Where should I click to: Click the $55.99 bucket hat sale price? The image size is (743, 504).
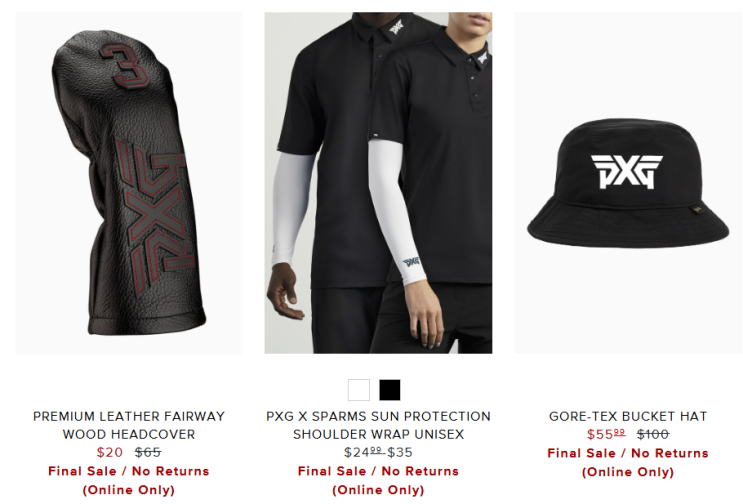click(606, 434)
